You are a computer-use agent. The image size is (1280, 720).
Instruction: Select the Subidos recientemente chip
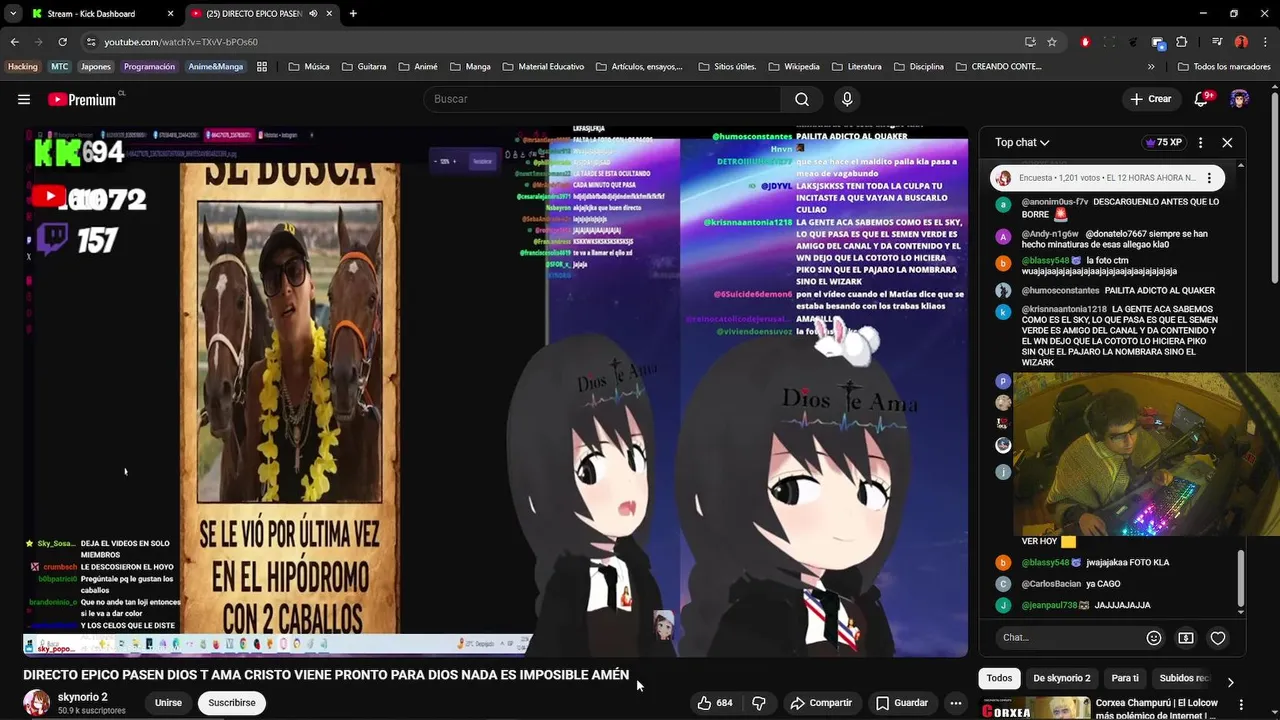[1185, 678]
